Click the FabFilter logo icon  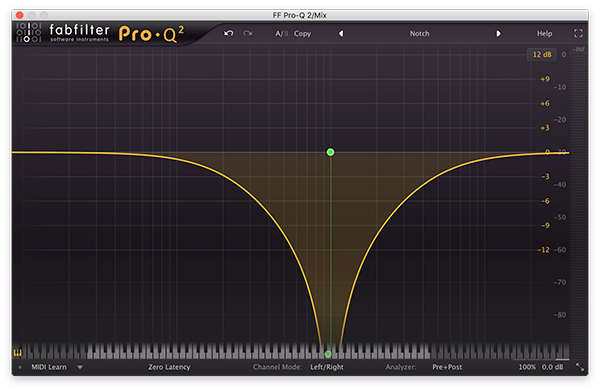click(x=29, y=33)
